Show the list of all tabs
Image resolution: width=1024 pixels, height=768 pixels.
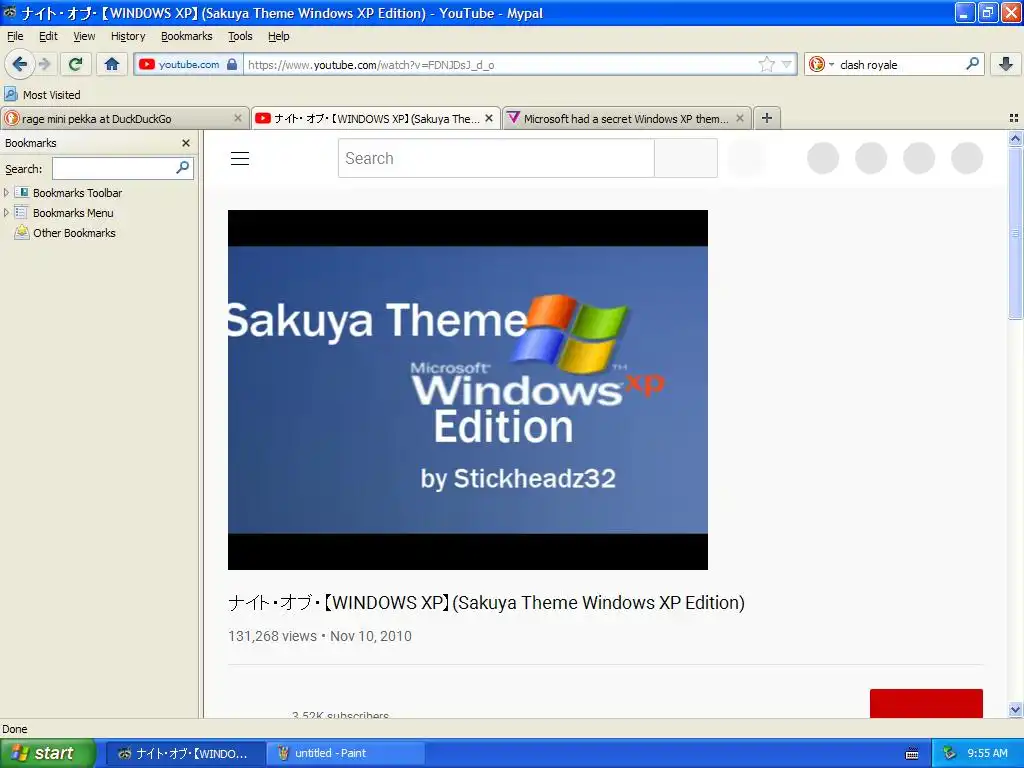pos(1014,118)
